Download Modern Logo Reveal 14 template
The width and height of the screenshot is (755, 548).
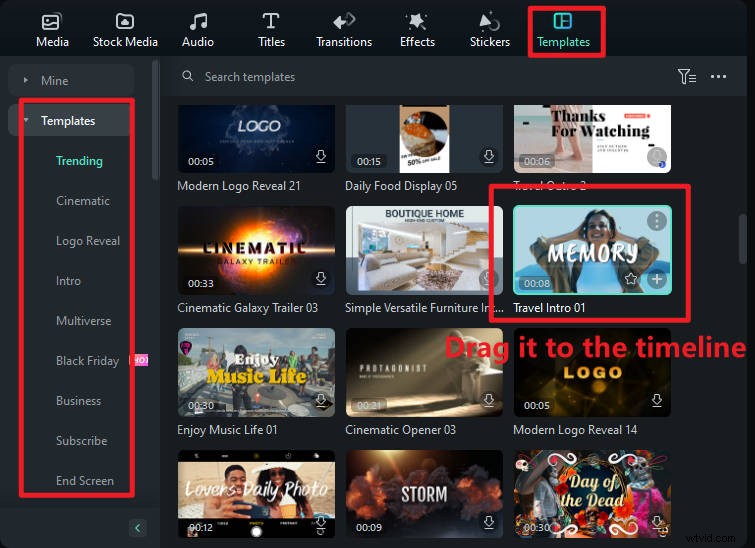point(657,400)
